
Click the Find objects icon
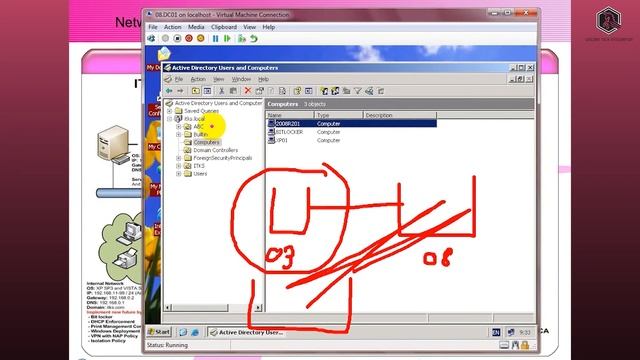(x=369, y=91)
